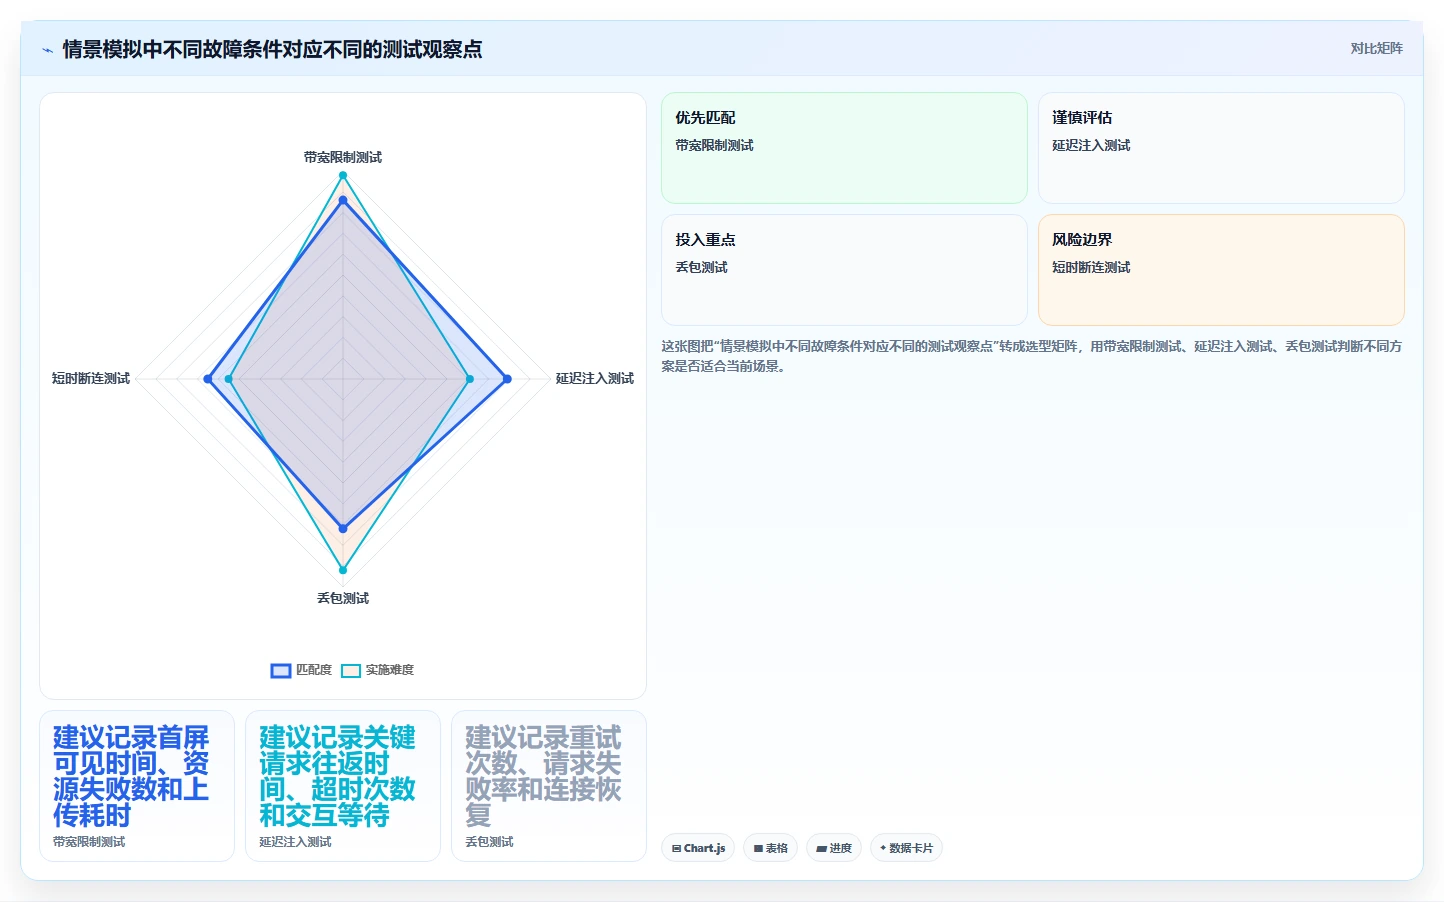
Task: Click the 表格 tag chip
Action: point(770,848)
